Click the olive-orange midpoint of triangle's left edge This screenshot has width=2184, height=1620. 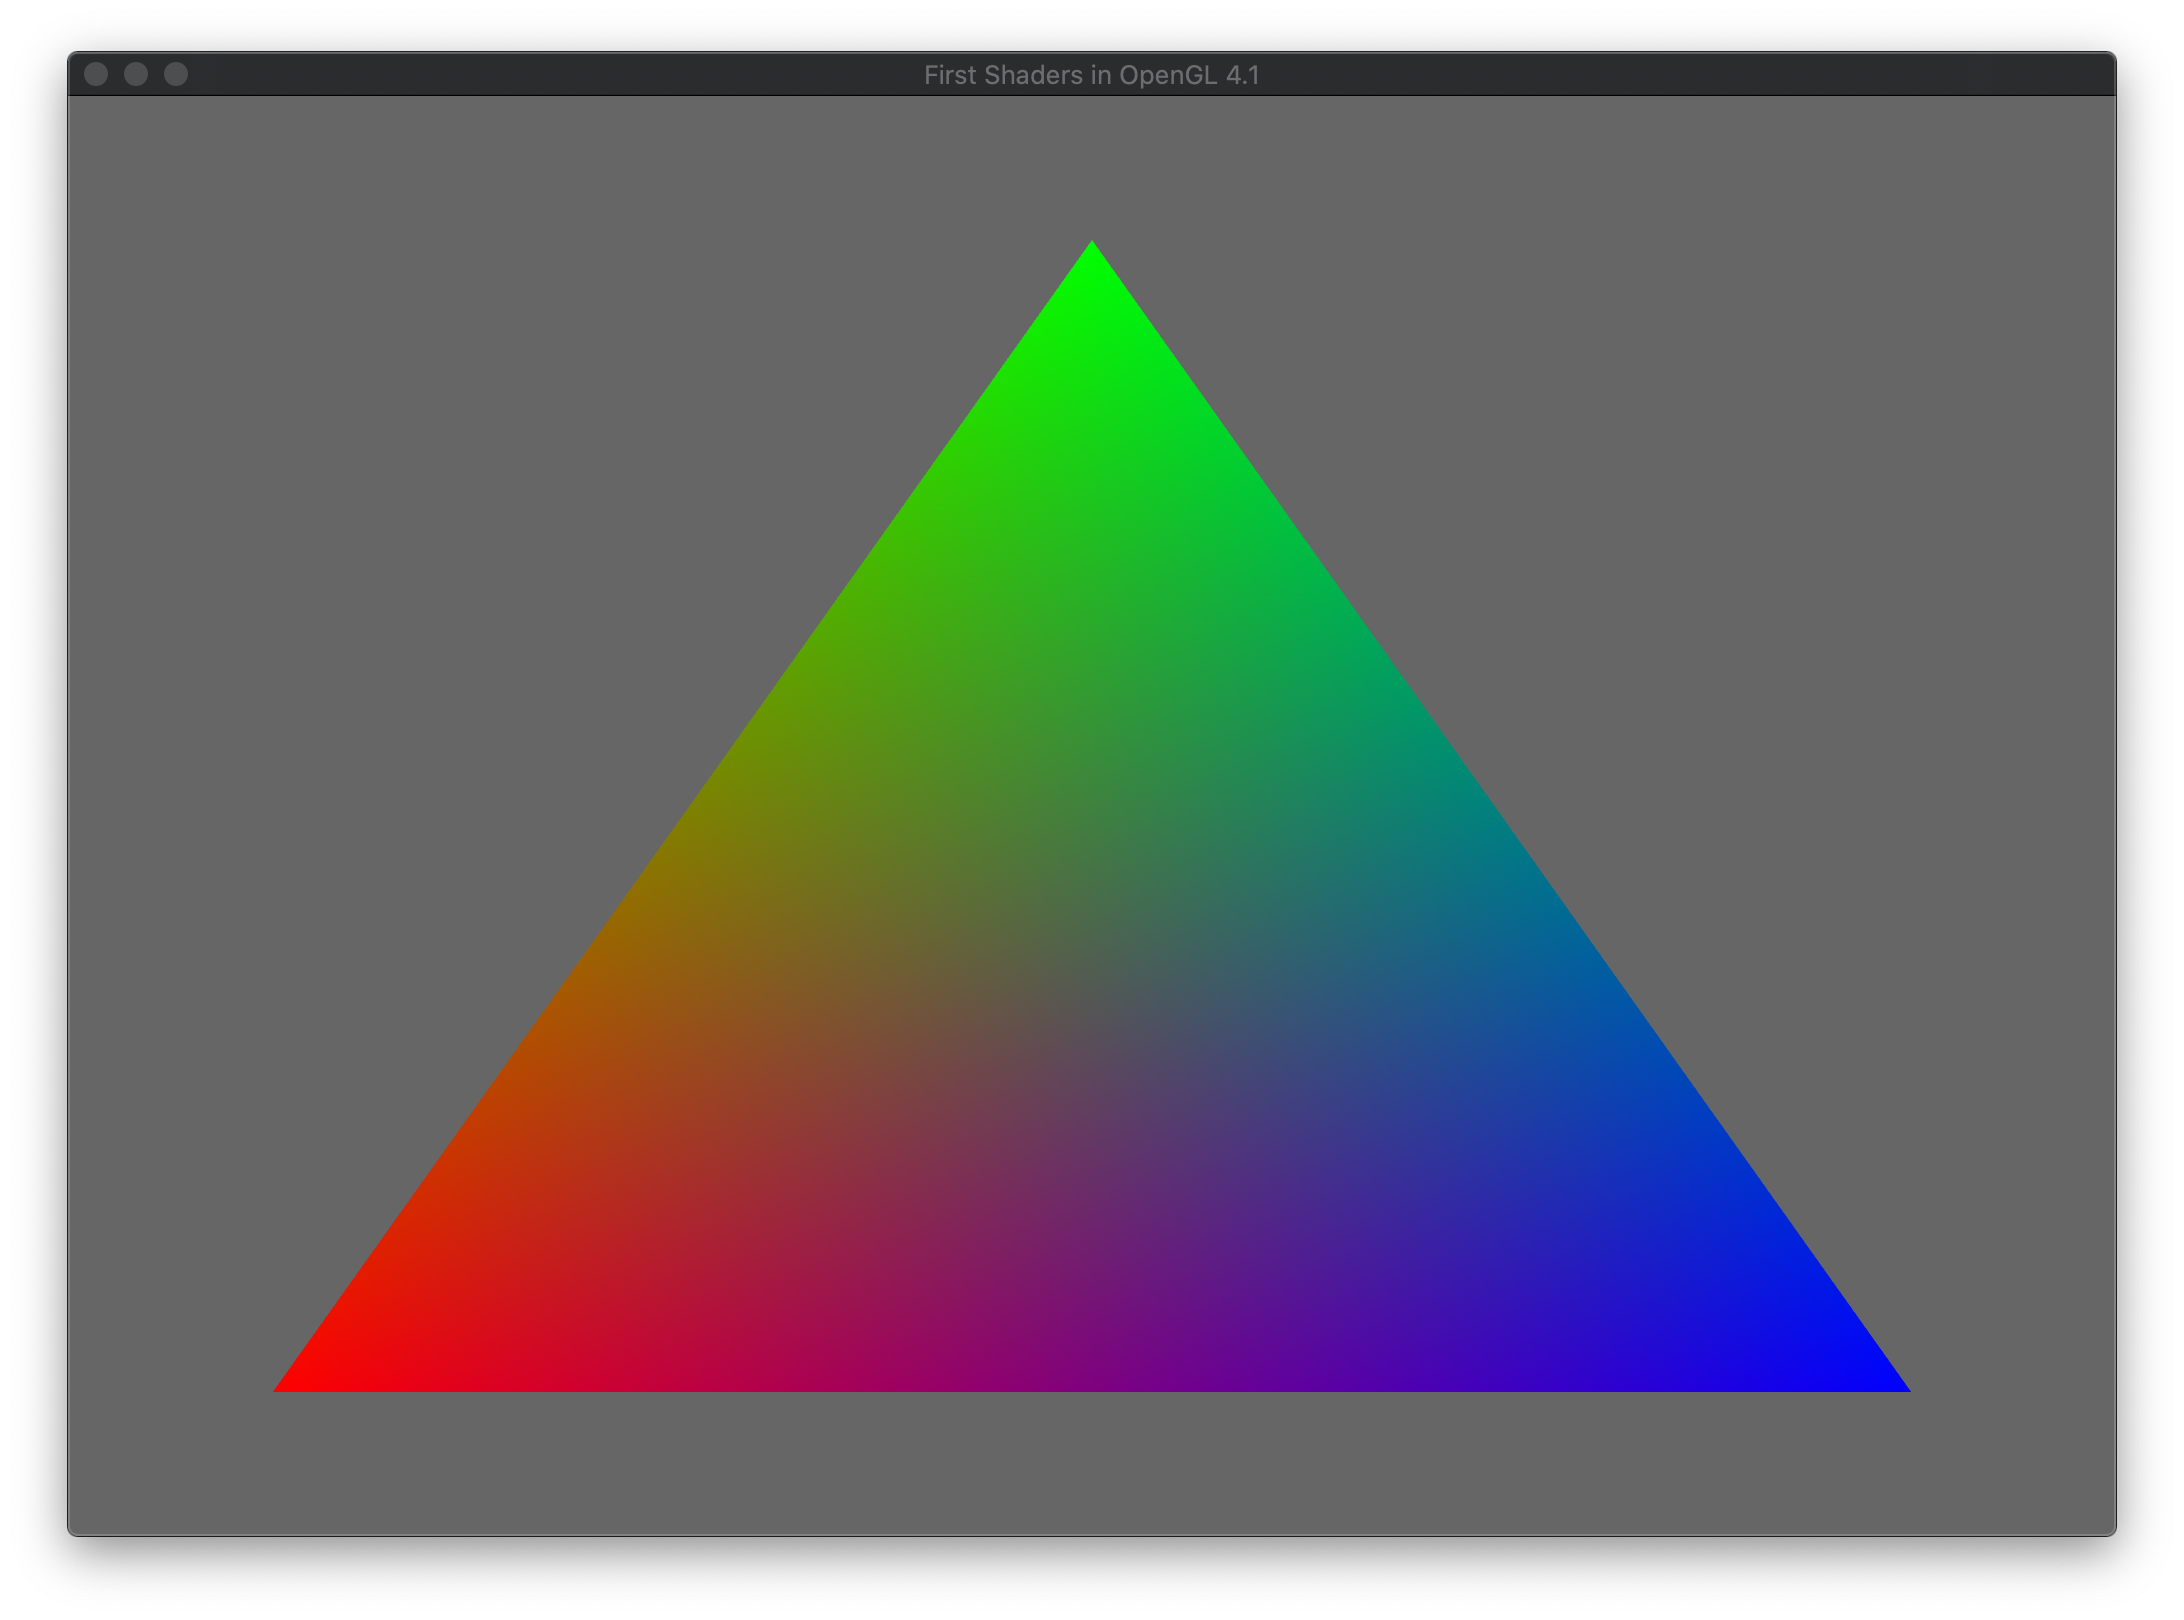pos(695,815)
